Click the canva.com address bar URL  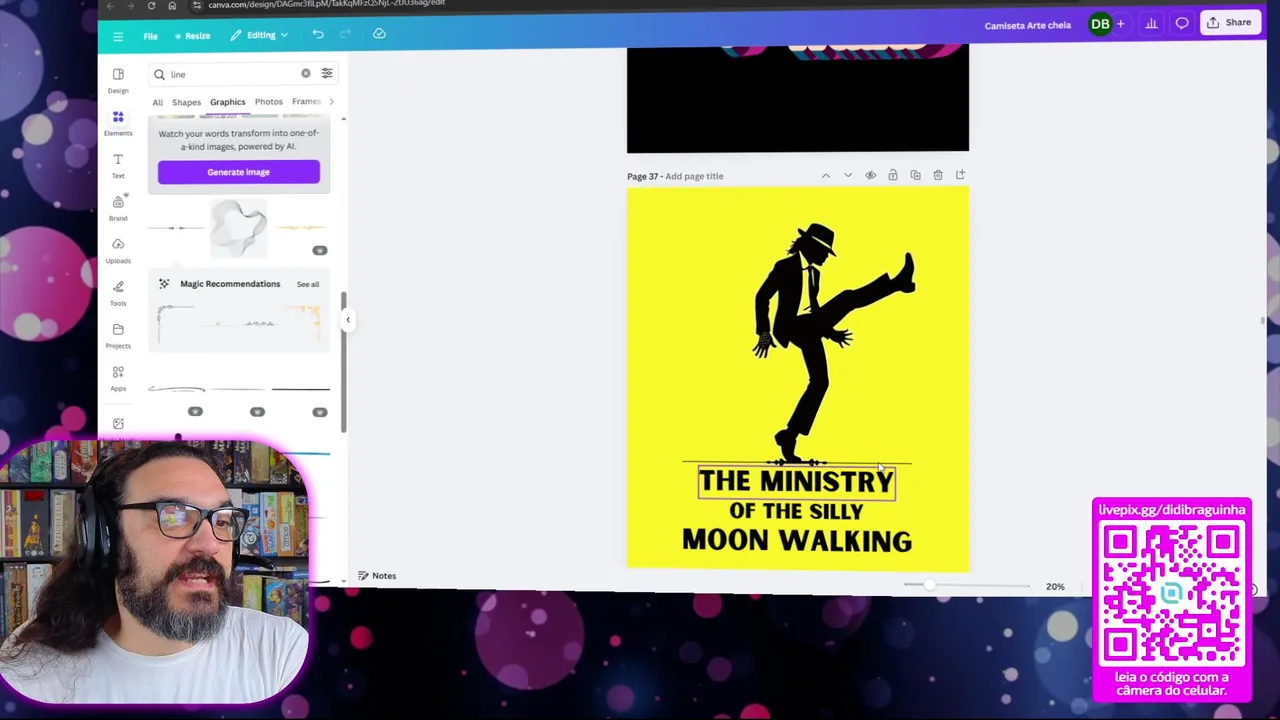(x=327, y=5)
